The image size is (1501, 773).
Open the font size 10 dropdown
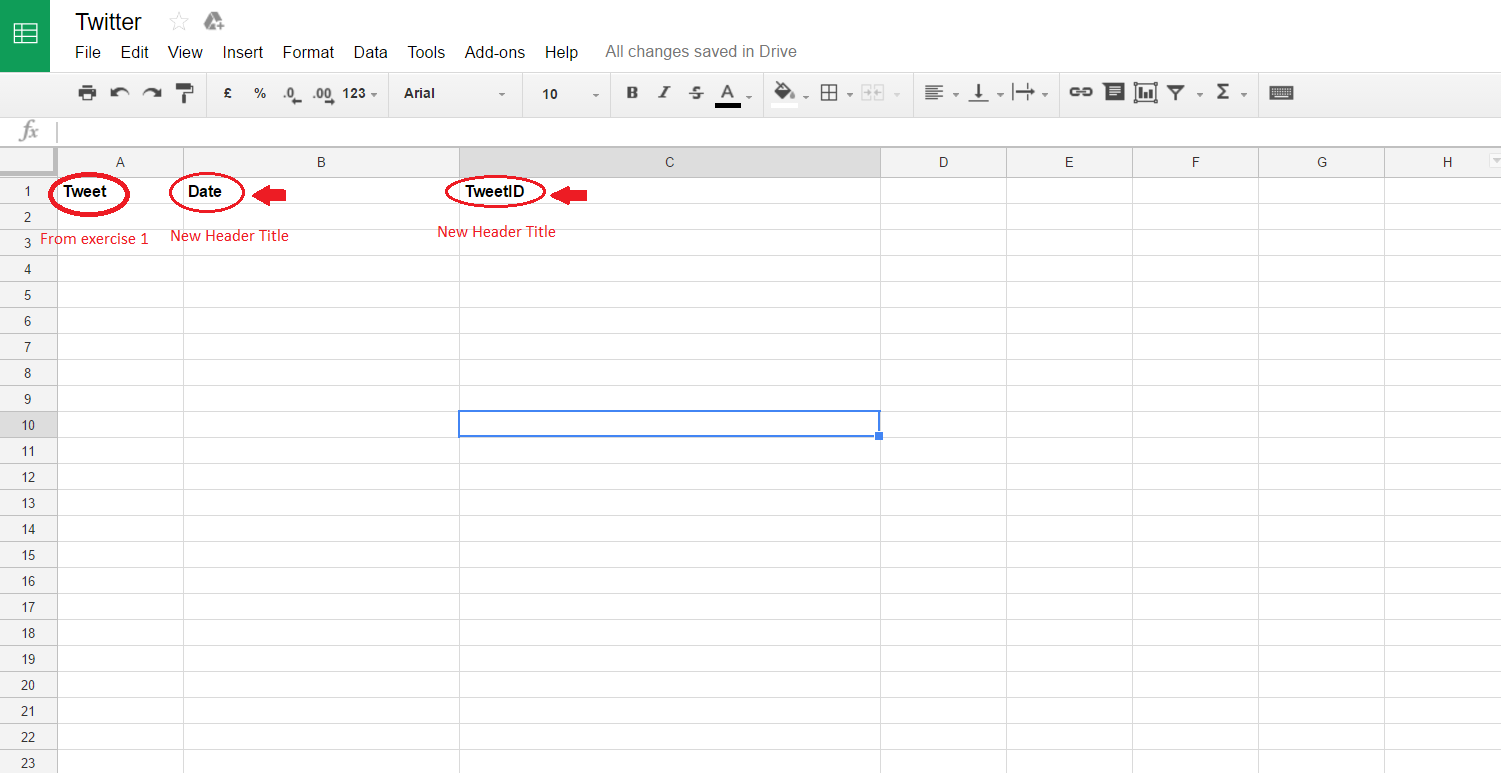pos(570,93)
